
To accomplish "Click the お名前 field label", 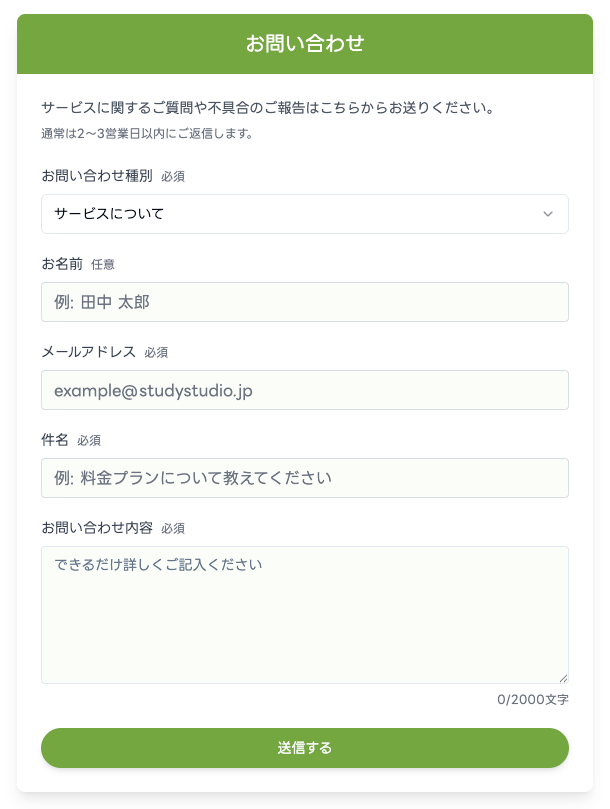I will coord(62,264).
